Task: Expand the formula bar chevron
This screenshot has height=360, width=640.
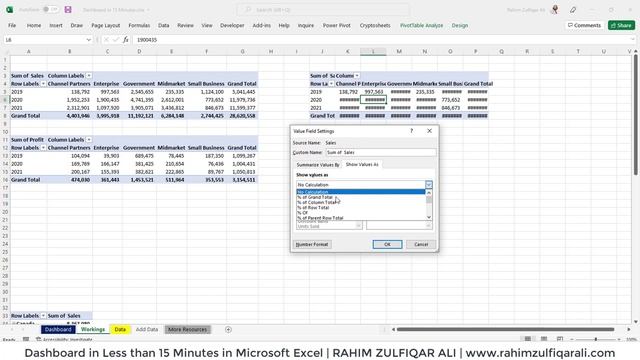Action: click(632, 40)
